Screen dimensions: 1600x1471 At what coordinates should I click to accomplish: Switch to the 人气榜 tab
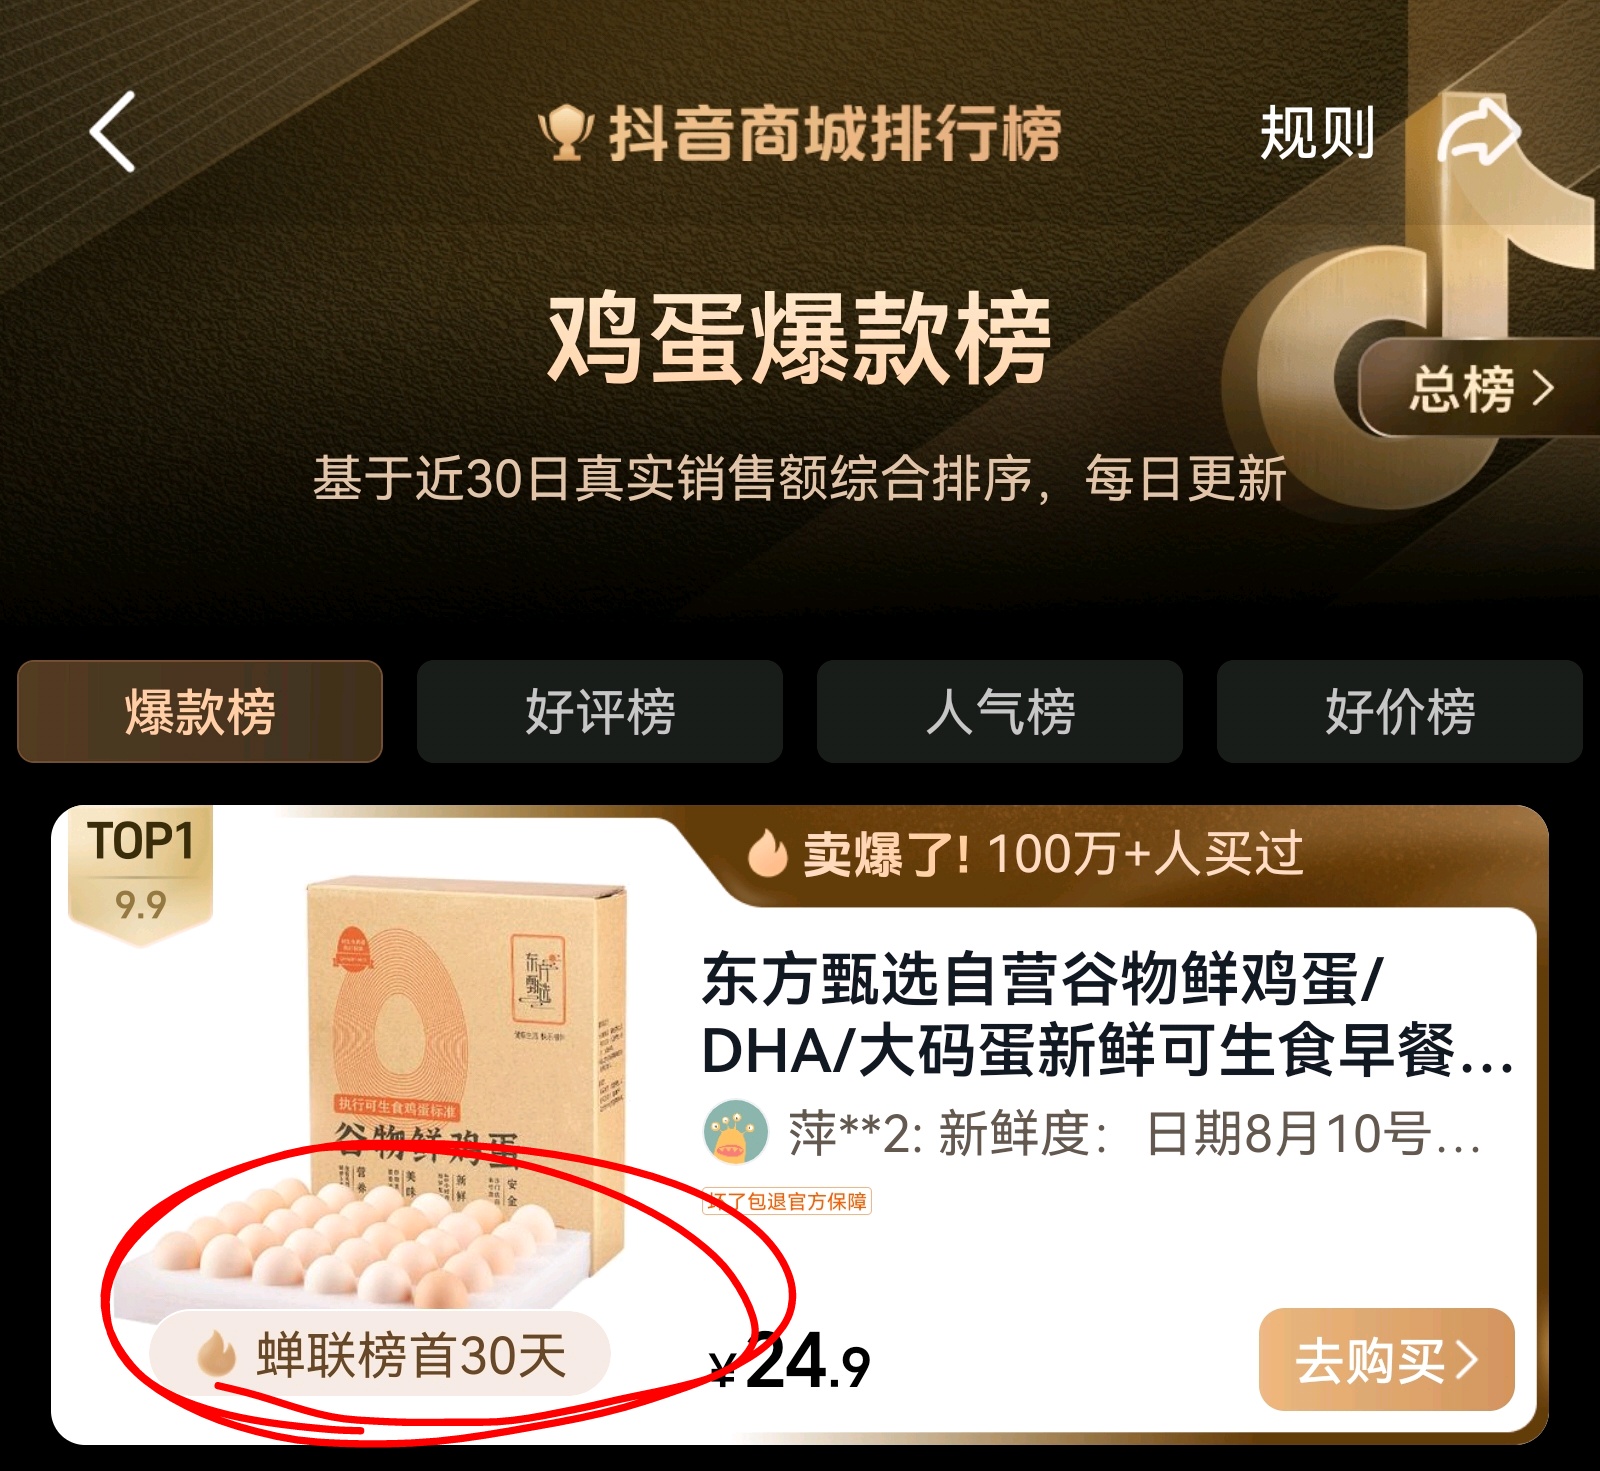pos(1000,711)
